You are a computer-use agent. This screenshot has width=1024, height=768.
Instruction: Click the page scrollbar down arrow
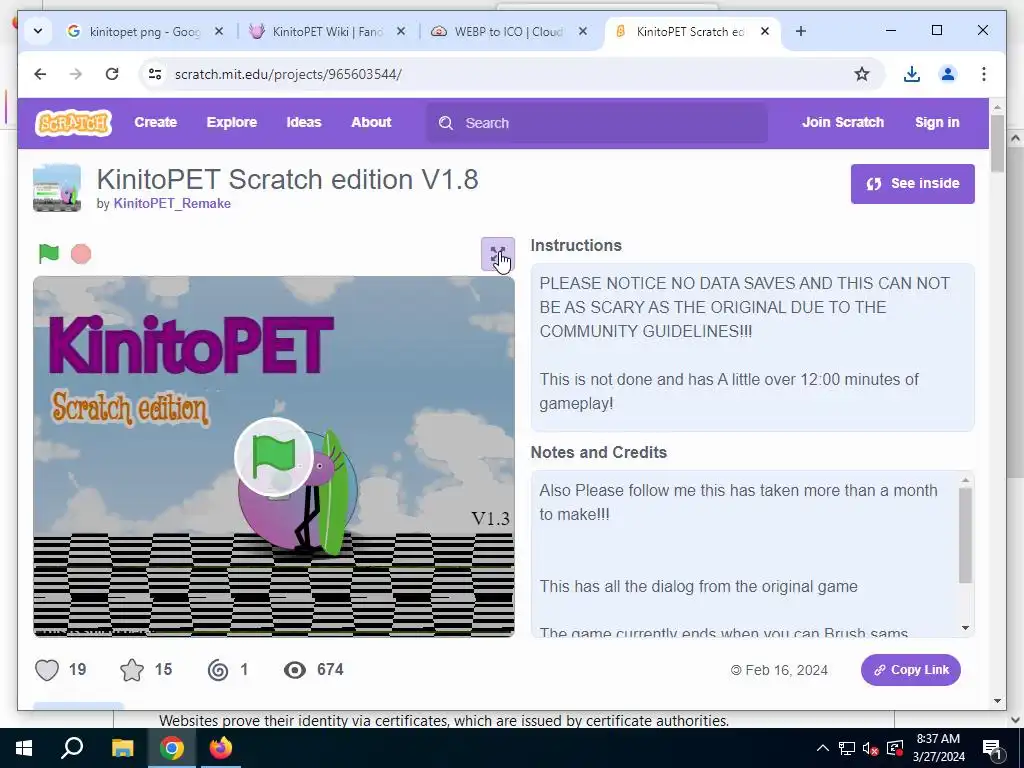pos(997,701)
